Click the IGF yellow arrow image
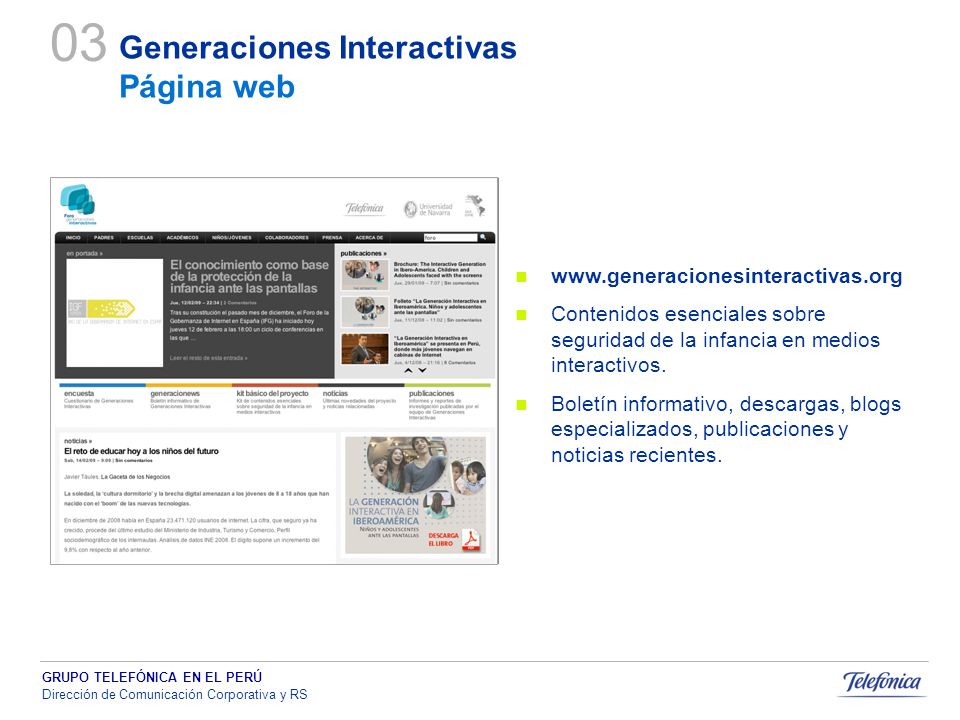The height and width of the screenshot is (720, 960). tap(114, 313)
